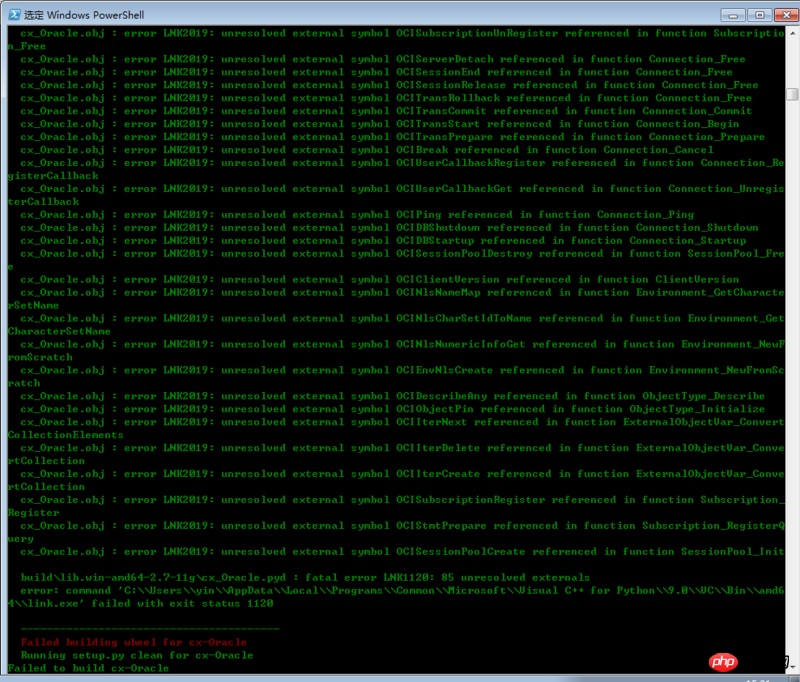This screenshot has height=682, width=800.
Task: Minimize the Windows PowerShell window
Action: pyautogui.click(x=733, y=15)
